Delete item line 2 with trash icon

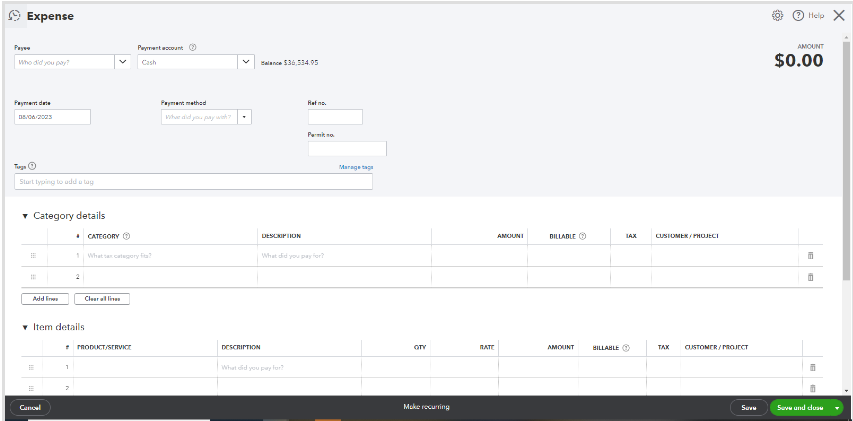[812, 388]
